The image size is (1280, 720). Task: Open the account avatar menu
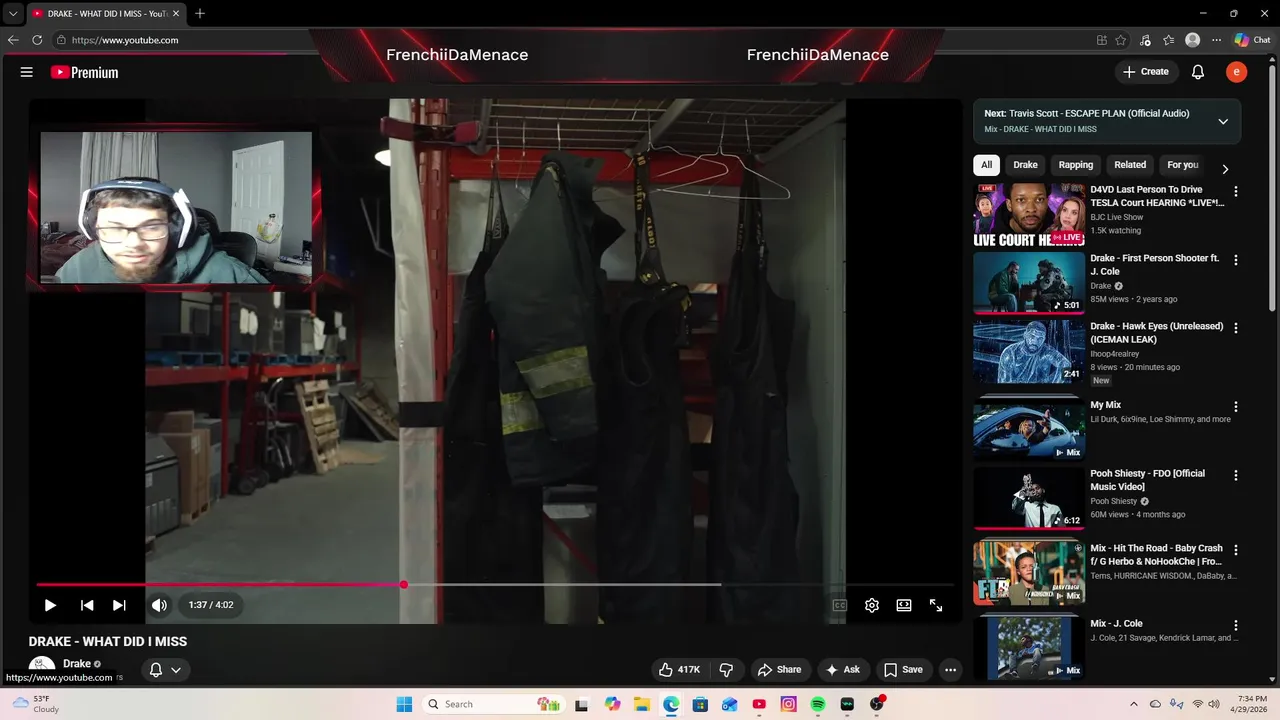1237,72
